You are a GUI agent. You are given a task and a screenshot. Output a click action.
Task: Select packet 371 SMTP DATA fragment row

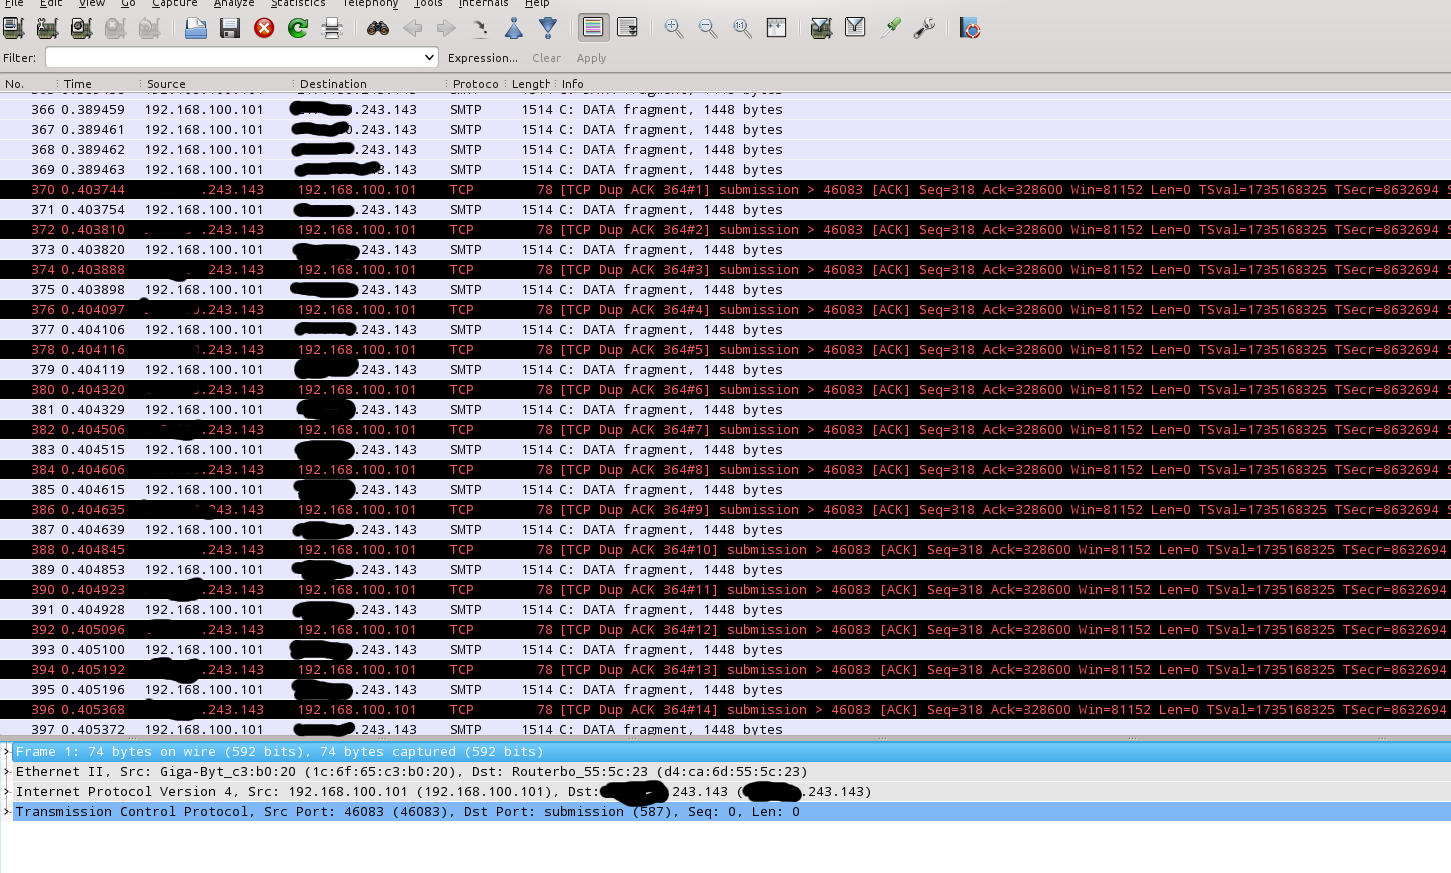point(725,210)
